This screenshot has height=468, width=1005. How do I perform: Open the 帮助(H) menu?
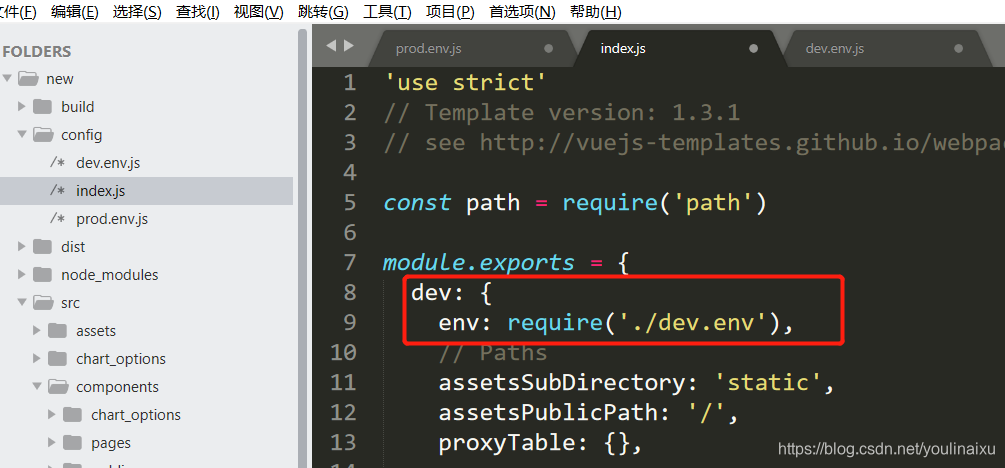(x=595, y=12)
